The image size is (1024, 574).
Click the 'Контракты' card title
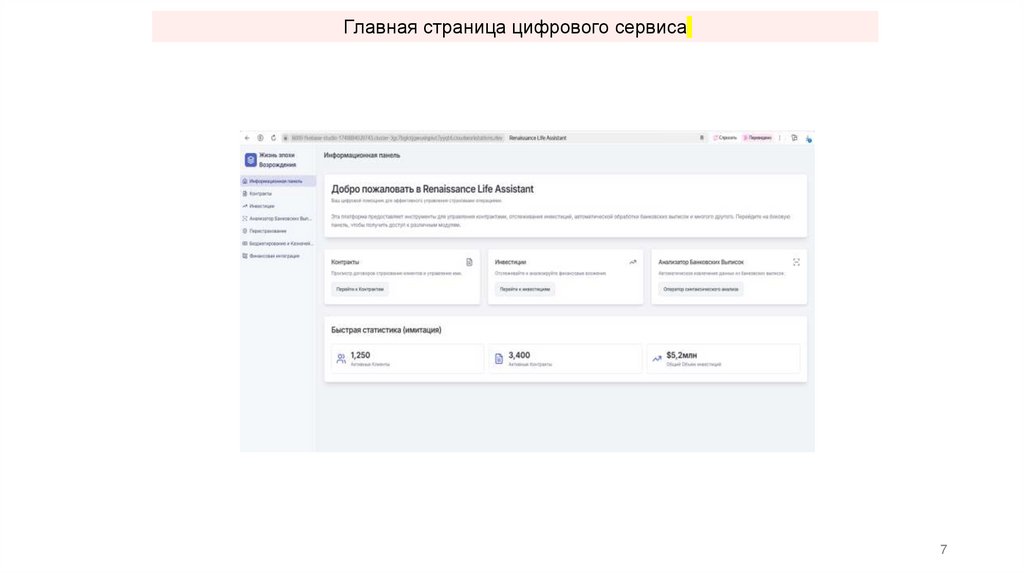(x=345, y=262)
